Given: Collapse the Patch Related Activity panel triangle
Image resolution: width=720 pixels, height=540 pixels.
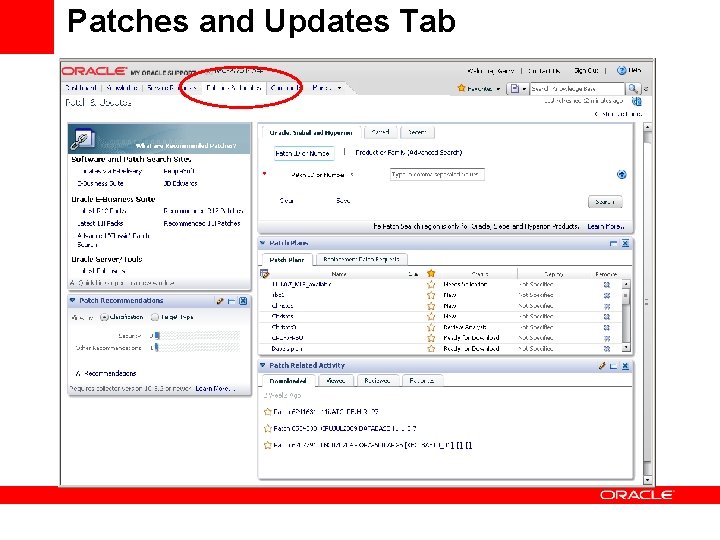Looking at the screenshot, I should point(263,365).
